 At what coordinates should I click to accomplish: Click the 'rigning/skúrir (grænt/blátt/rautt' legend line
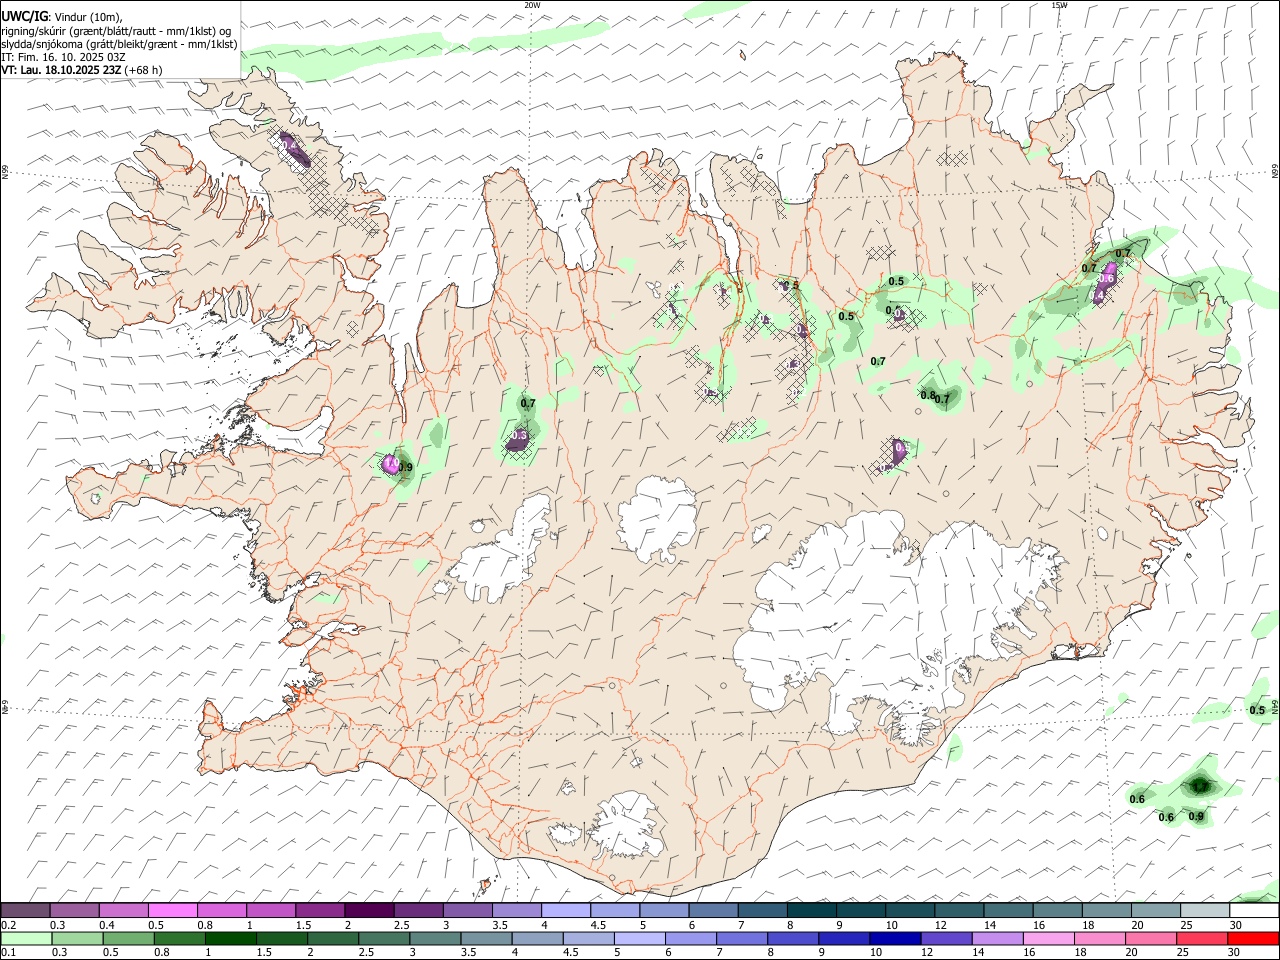(x=115, y=30)
